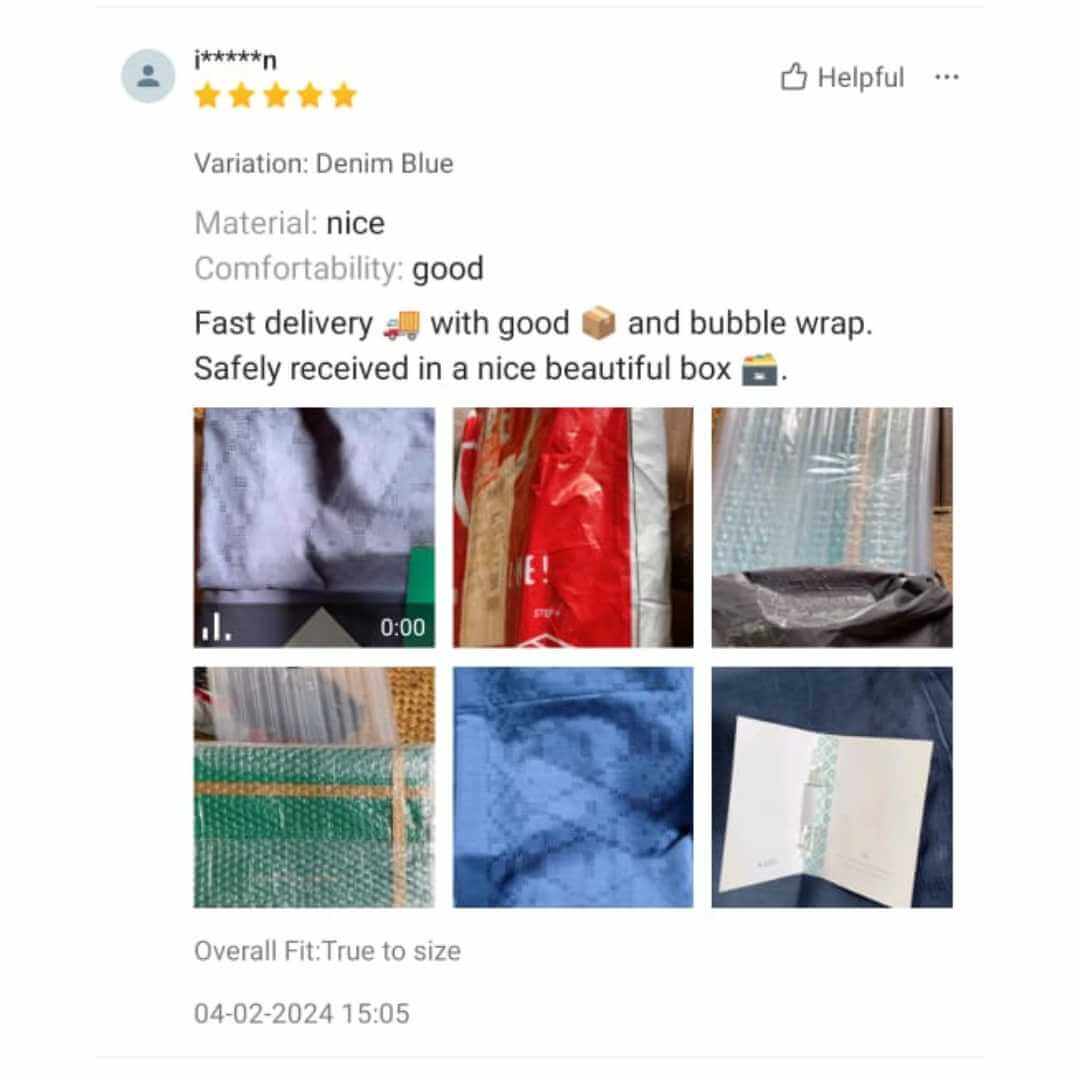
Task: Open the green bubble-wrapped box photo
Action: point(314,787)
